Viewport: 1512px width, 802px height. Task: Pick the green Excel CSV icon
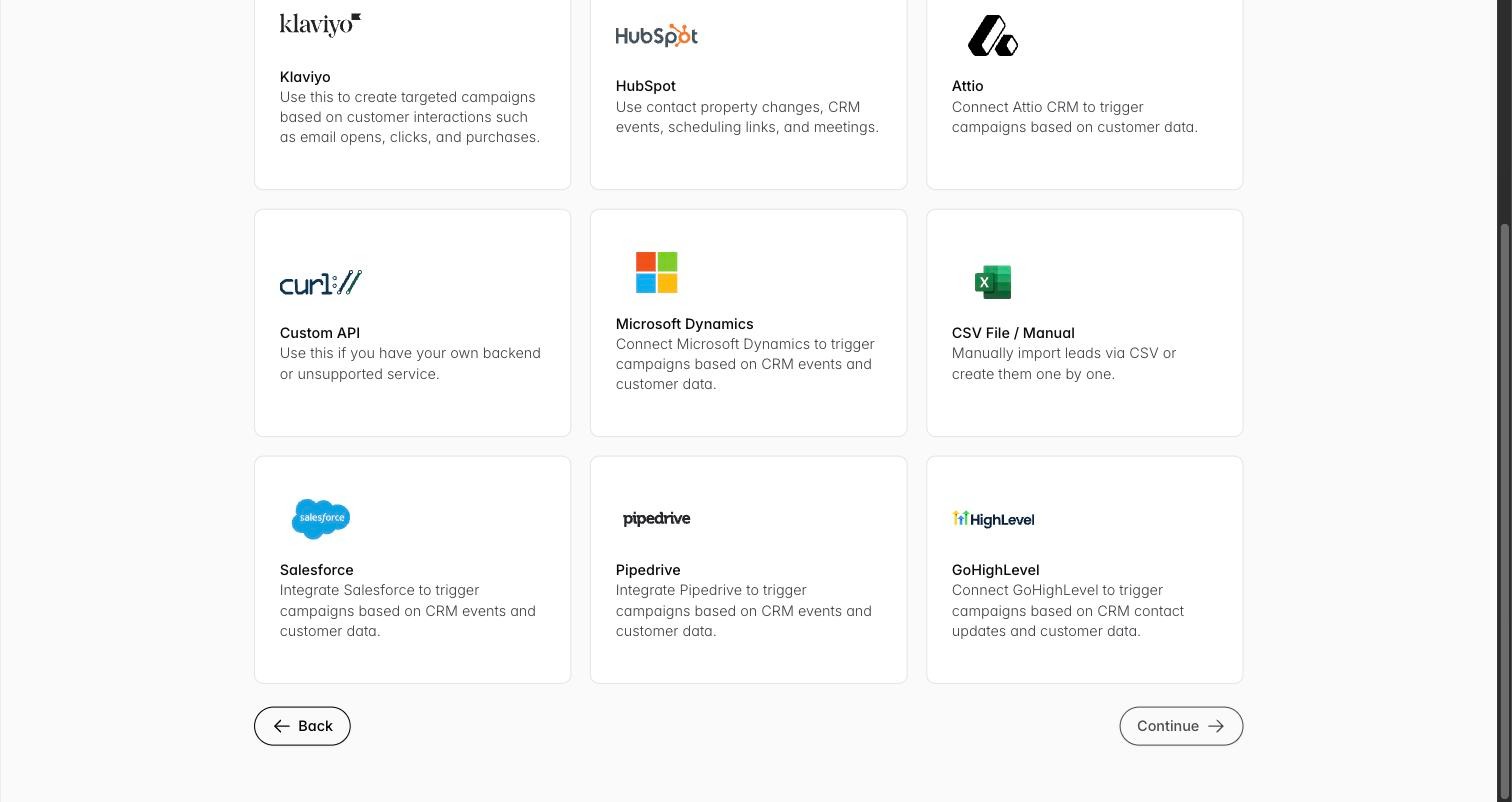(993, 282)
